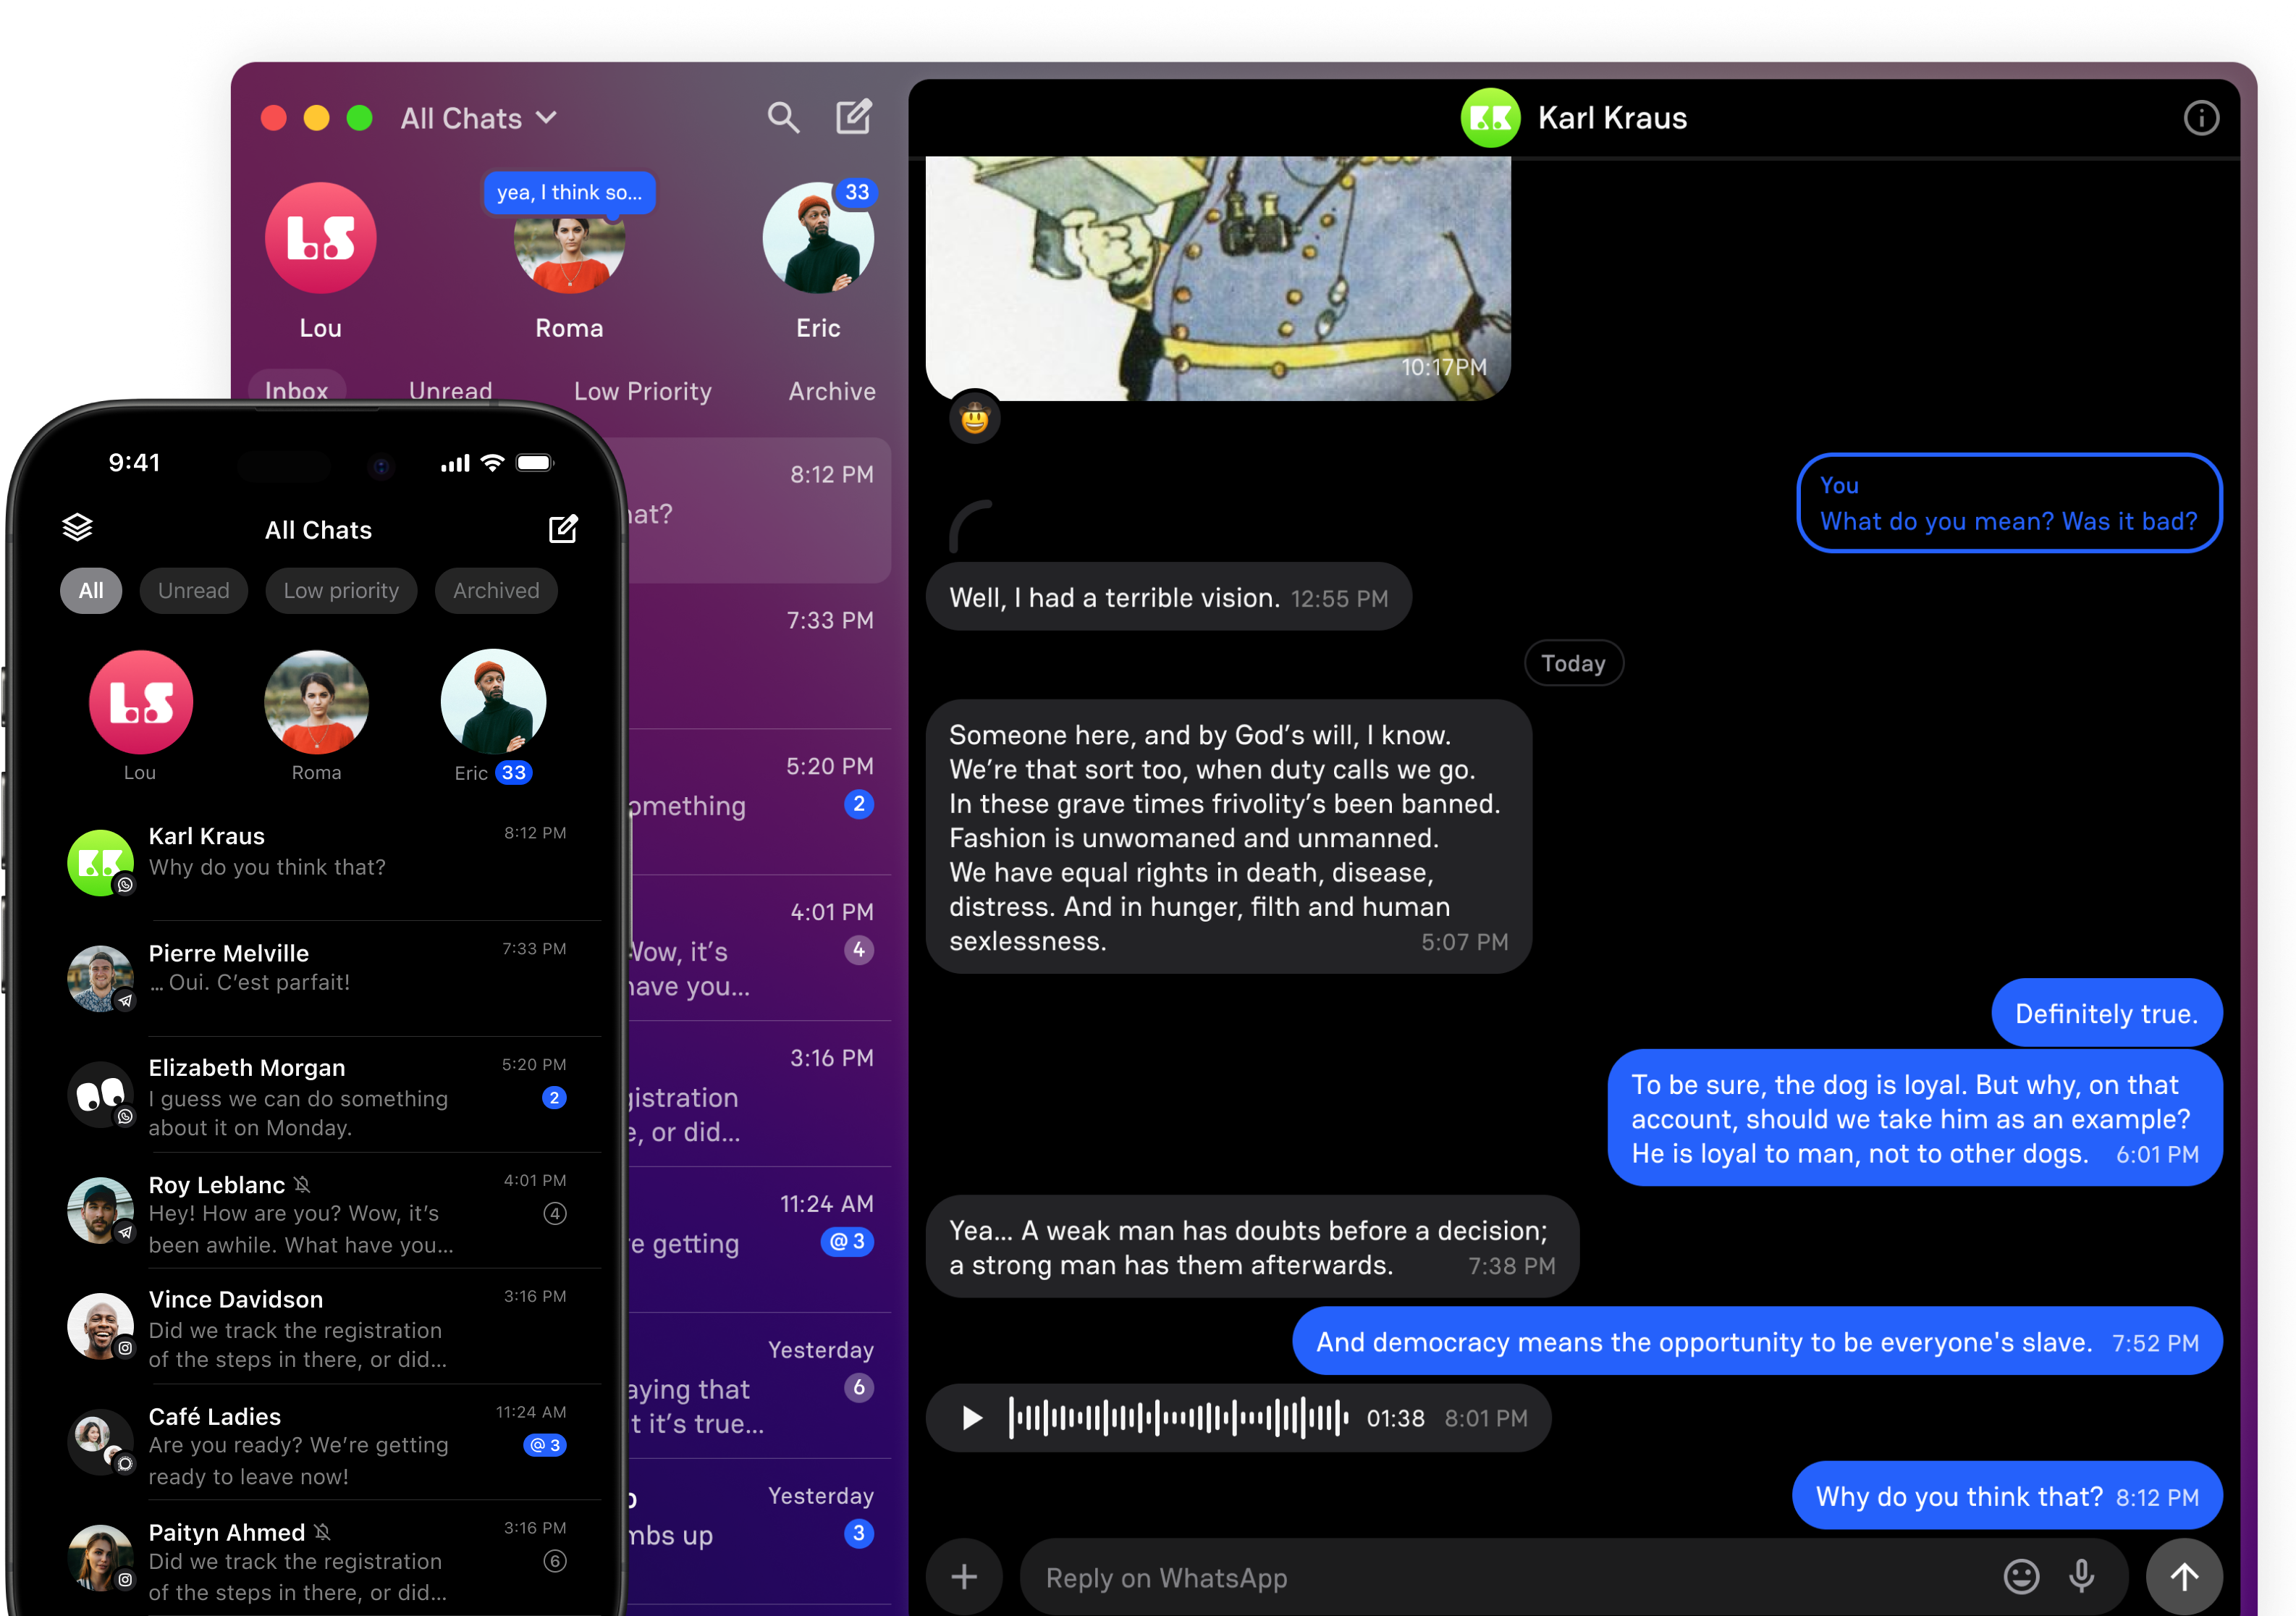Click the quoted reply 'What do you mean? Was it bad?'

(x=2009, y=503)
